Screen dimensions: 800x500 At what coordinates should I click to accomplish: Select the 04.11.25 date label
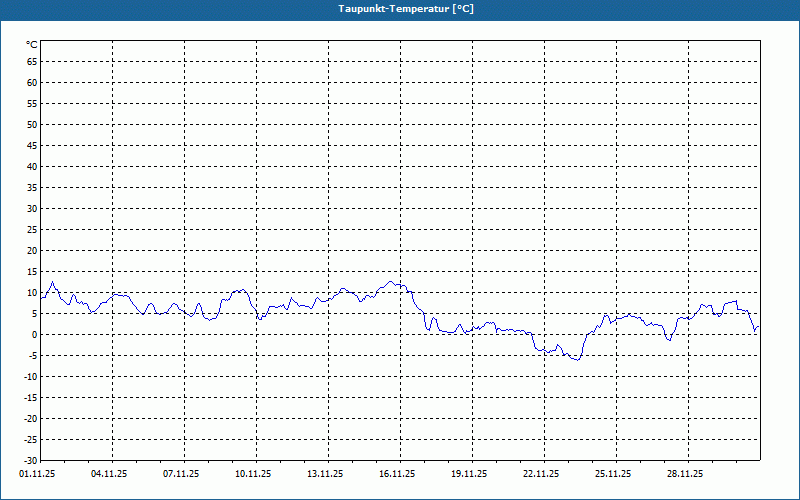tap(109, 474)
